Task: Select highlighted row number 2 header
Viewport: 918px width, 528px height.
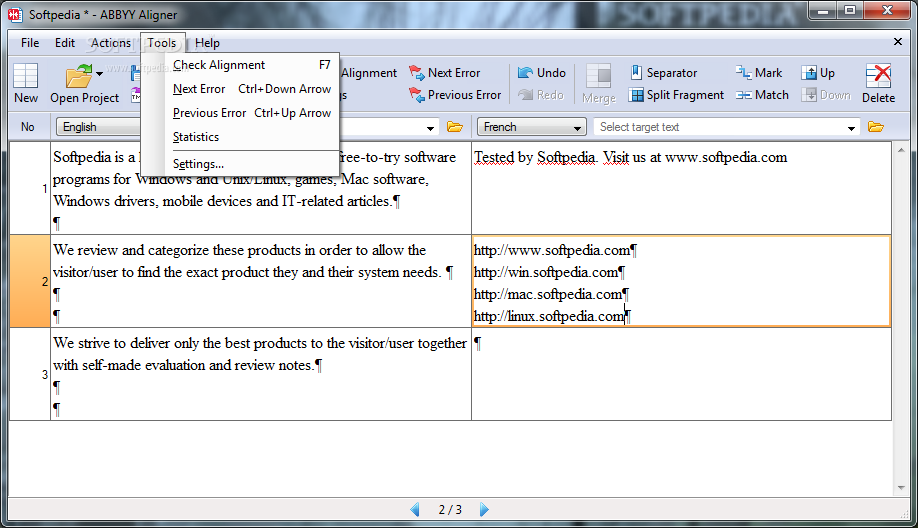Action: [x=30, y=281]
